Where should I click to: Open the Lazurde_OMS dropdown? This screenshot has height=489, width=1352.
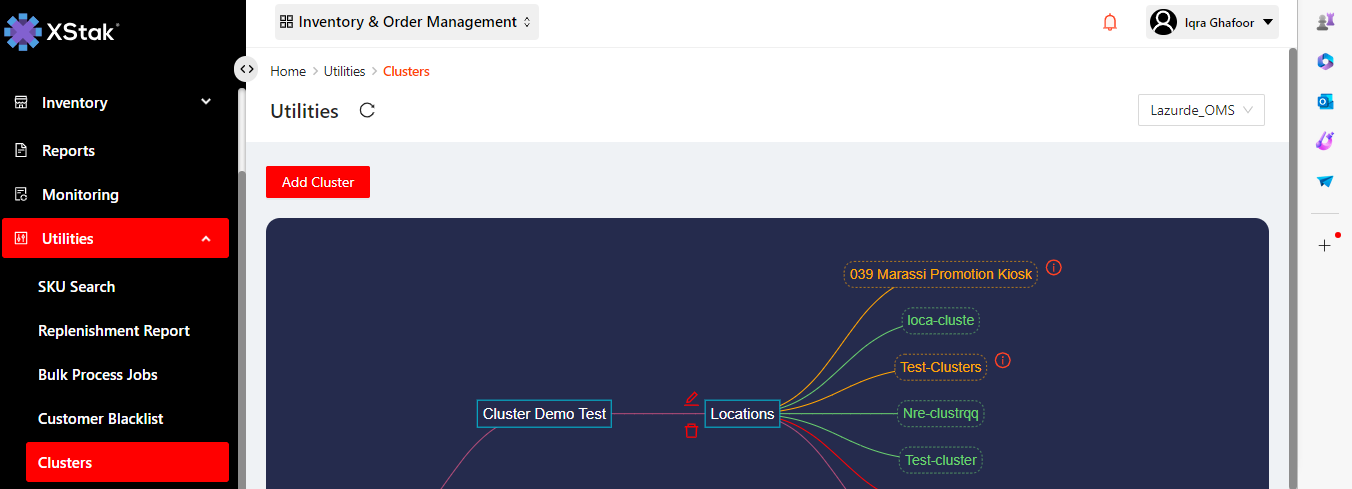[x=1201, y=111]
